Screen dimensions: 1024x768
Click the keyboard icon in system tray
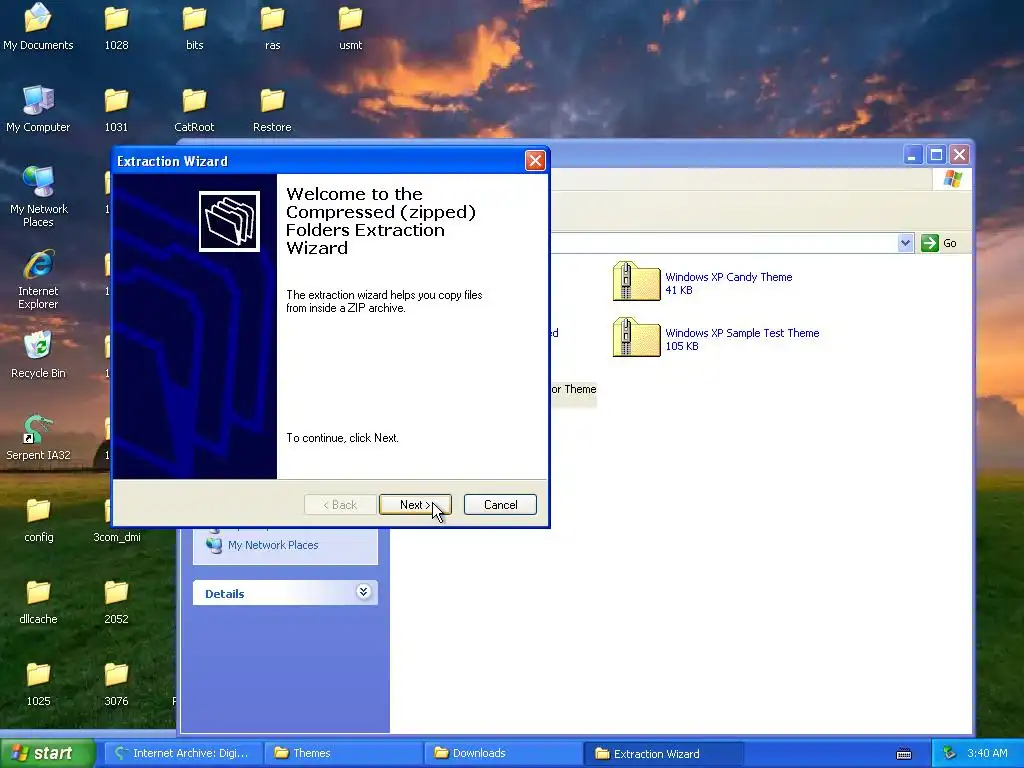(904, 754)
